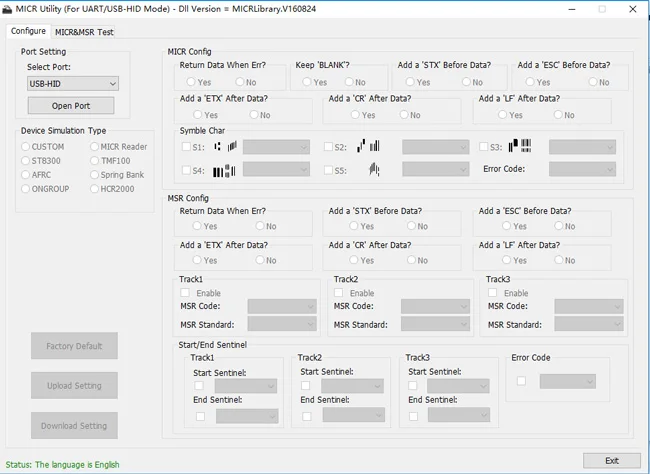This screenshot has height=474, width=650.
Task: Click the Exit button
Action: tap(612, 460)
